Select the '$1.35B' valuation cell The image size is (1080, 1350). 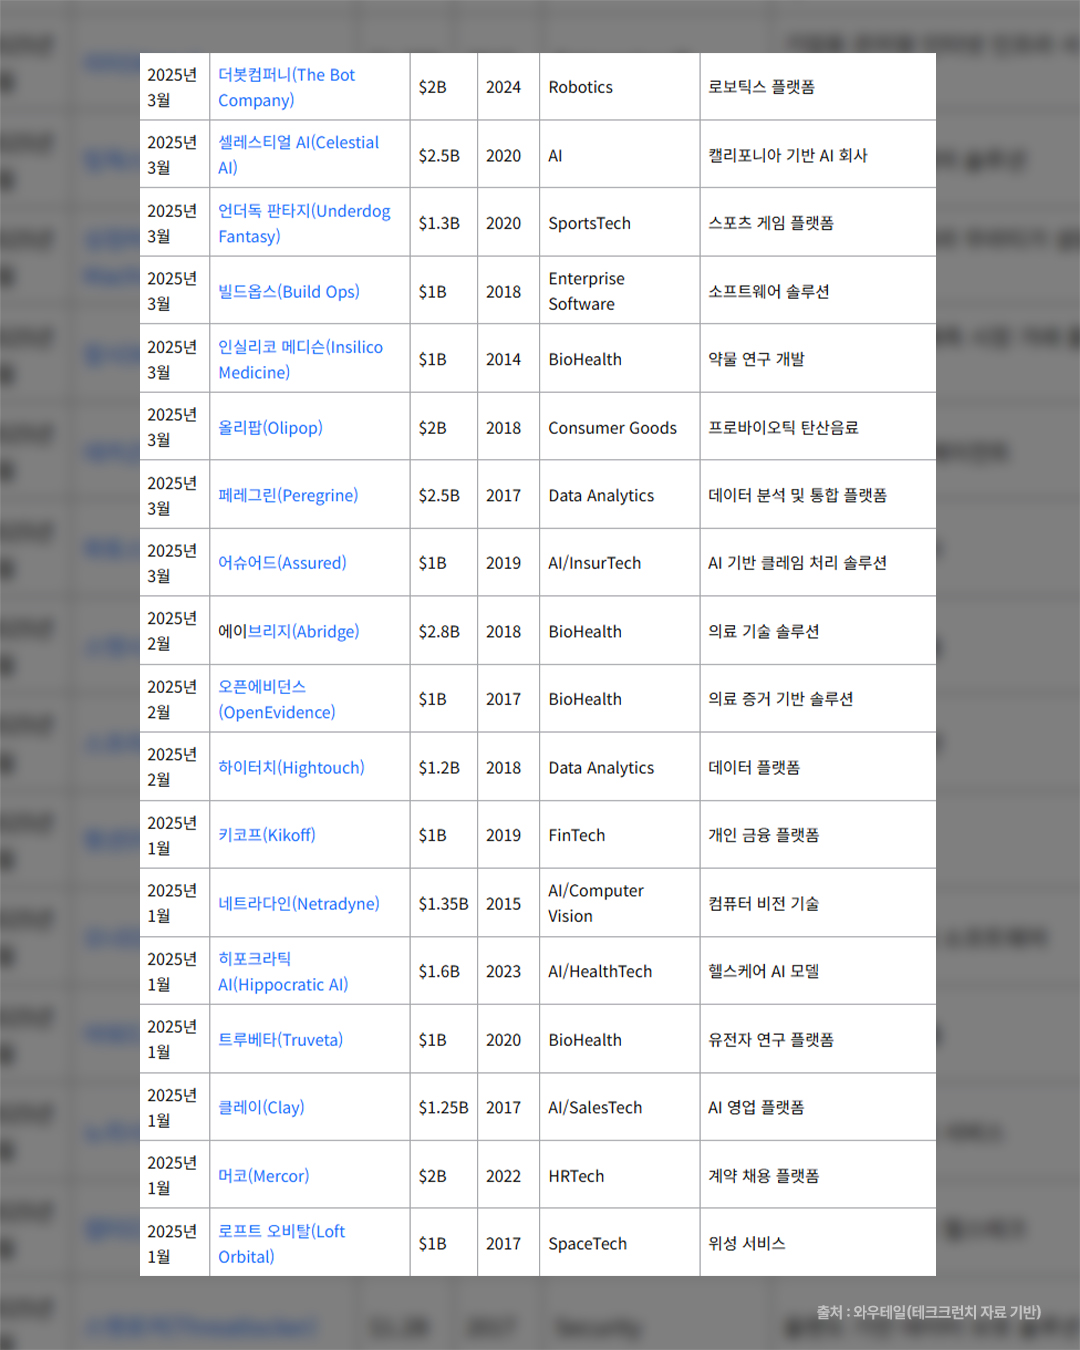[443, 904]
